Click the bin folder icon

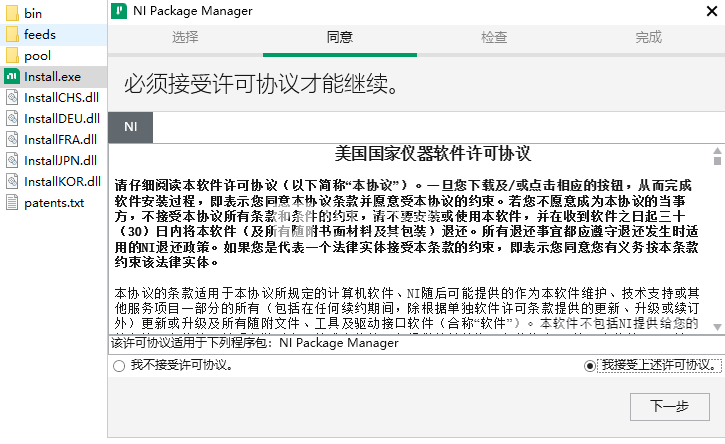point(12,13)
